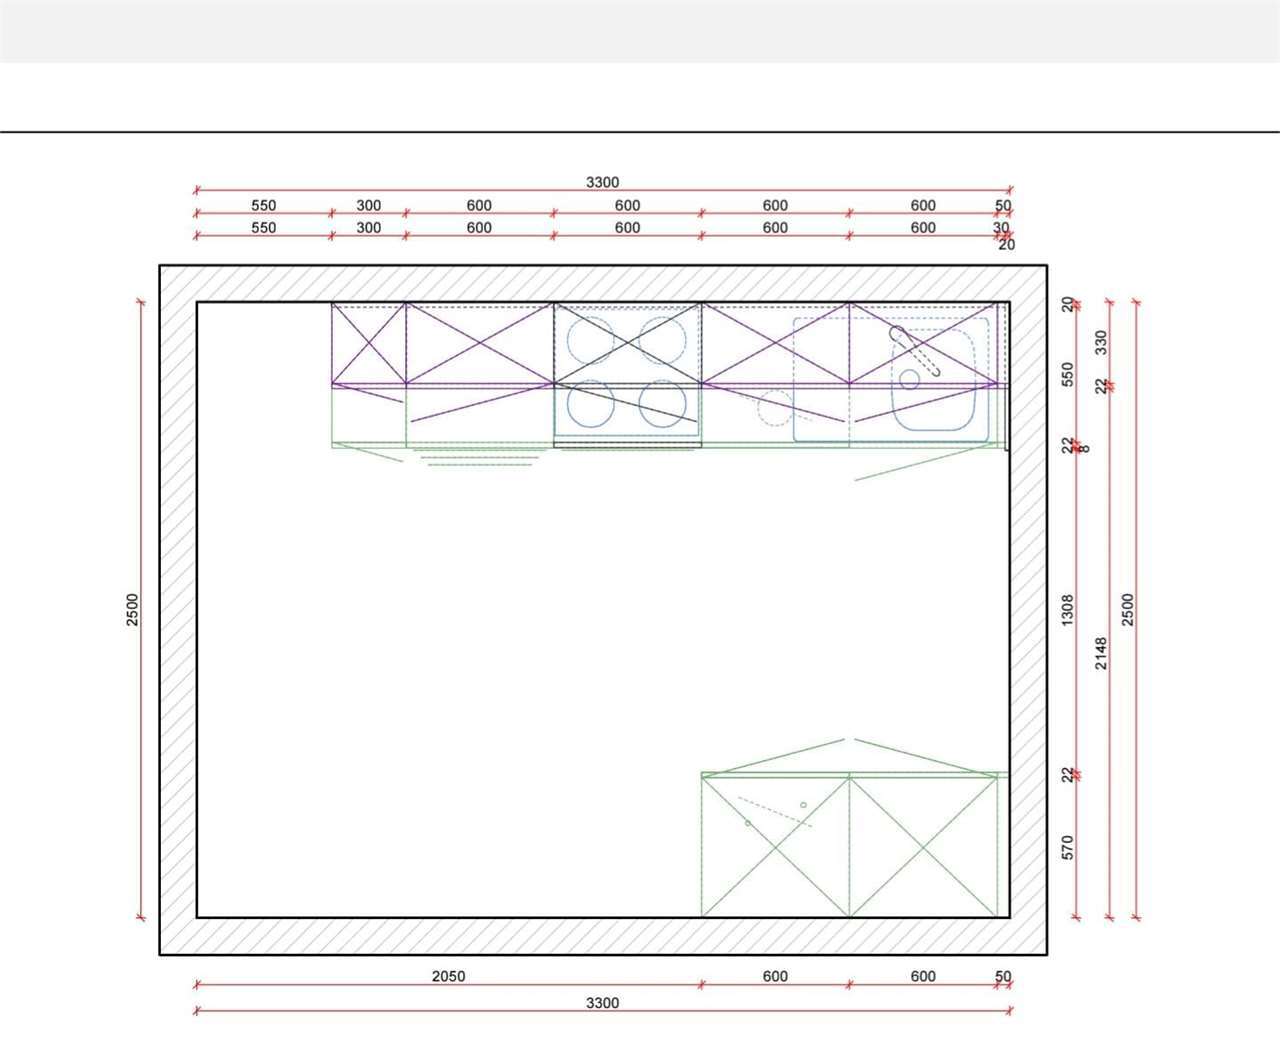This screenshot has width=1280, height=1056.
Task: Click the bottom 3300 overall dimension label
Action: pyautogui.click(x=602, y=1003)
